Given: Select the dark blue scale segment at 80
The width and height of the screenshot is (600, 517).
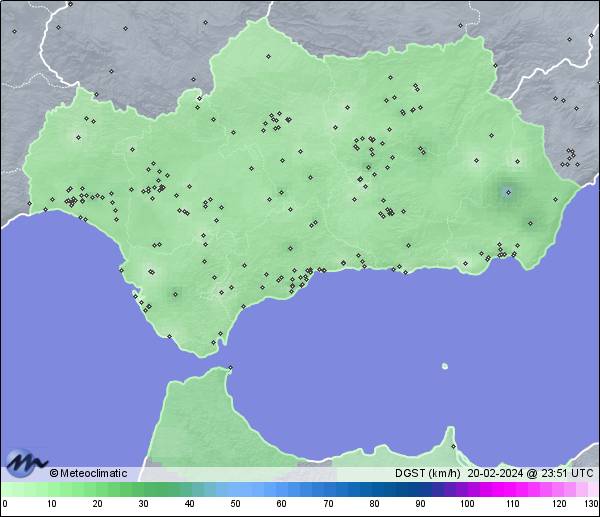Looking at the screenshot, I should click(x=373, y=489).
